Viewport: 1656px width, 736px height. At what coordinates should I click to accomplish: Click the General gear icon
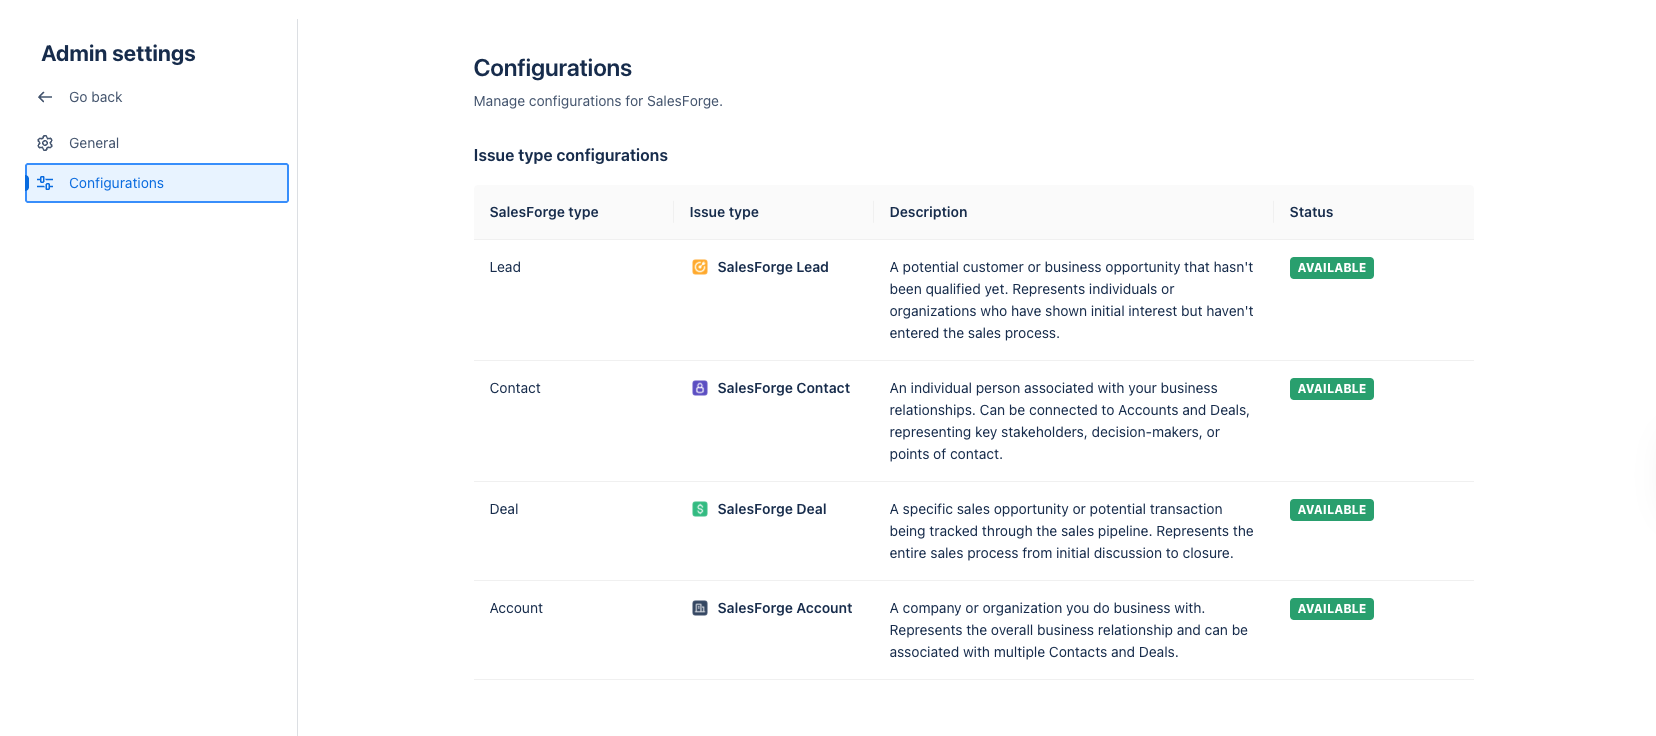click(x=45, y=143)
